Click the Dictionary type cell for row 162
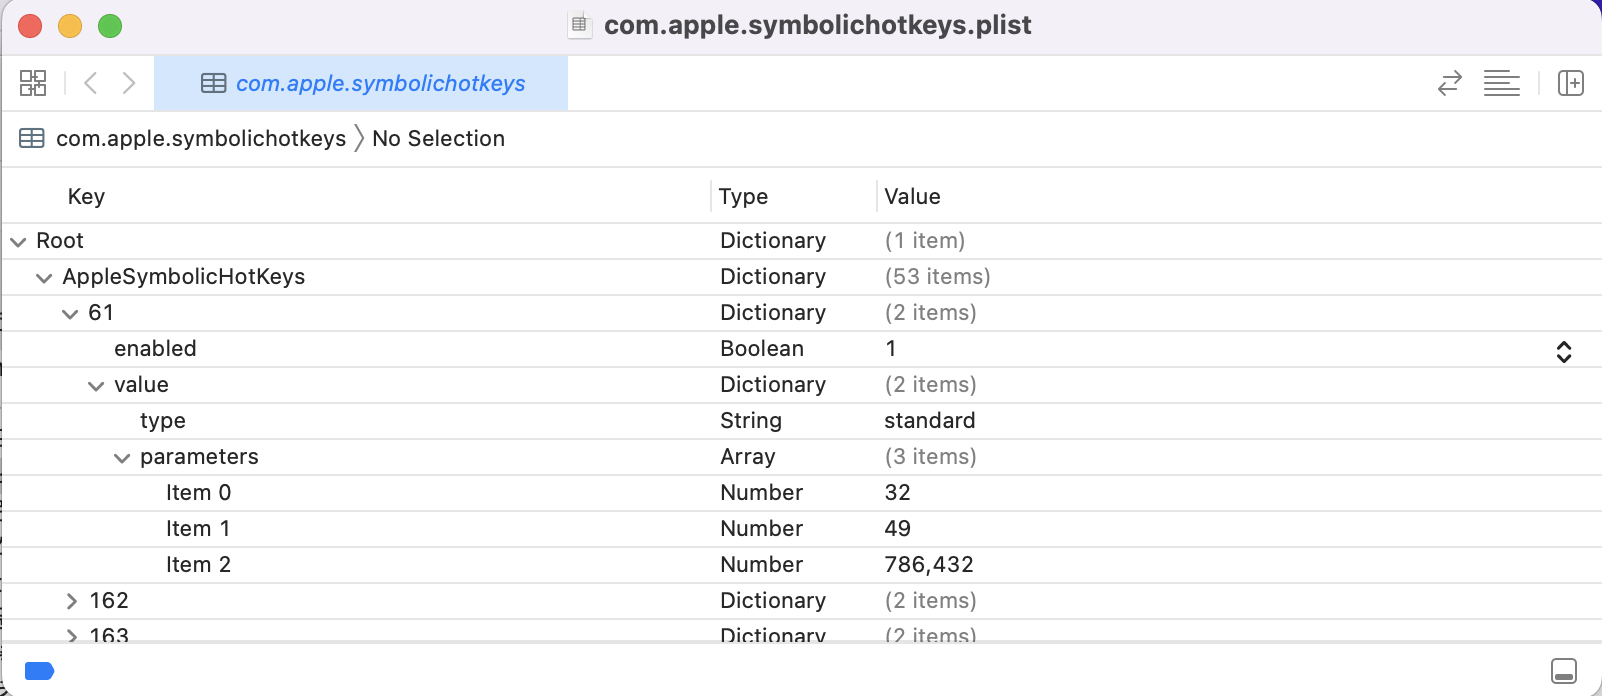 773,601
